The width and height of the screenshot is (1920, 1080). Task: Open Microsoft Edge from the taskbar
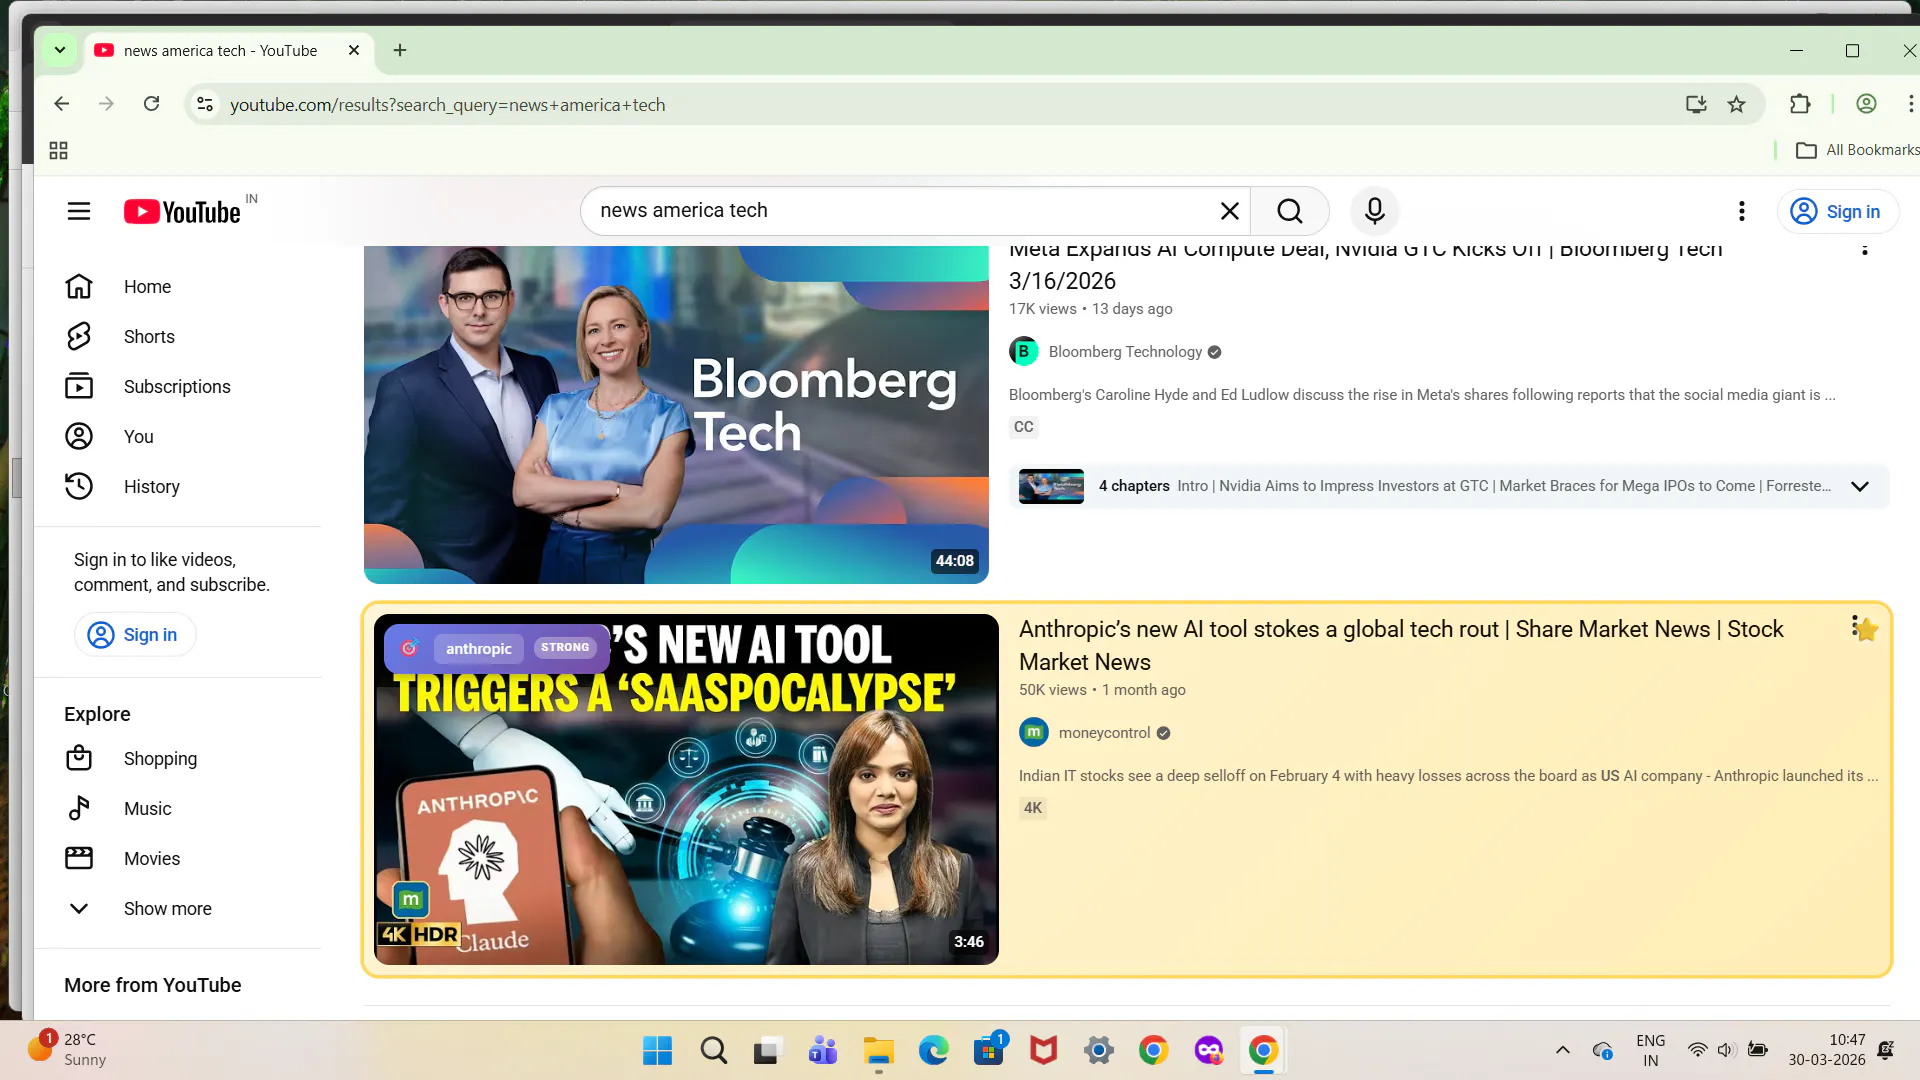[933, 1051]
